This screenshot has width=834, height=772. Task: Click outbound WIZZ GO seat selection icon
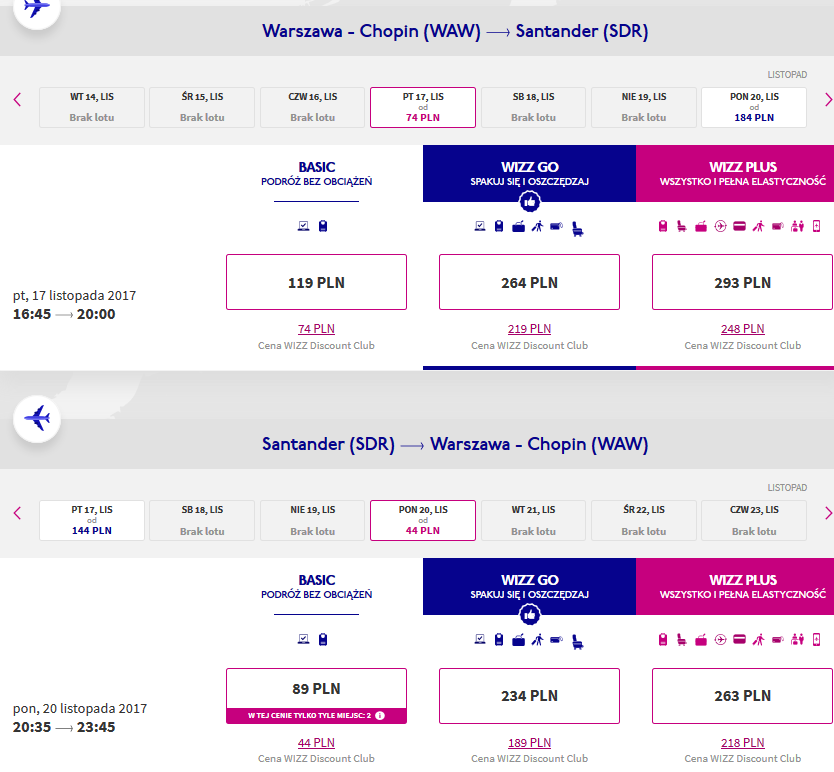(x=578, y=229)
